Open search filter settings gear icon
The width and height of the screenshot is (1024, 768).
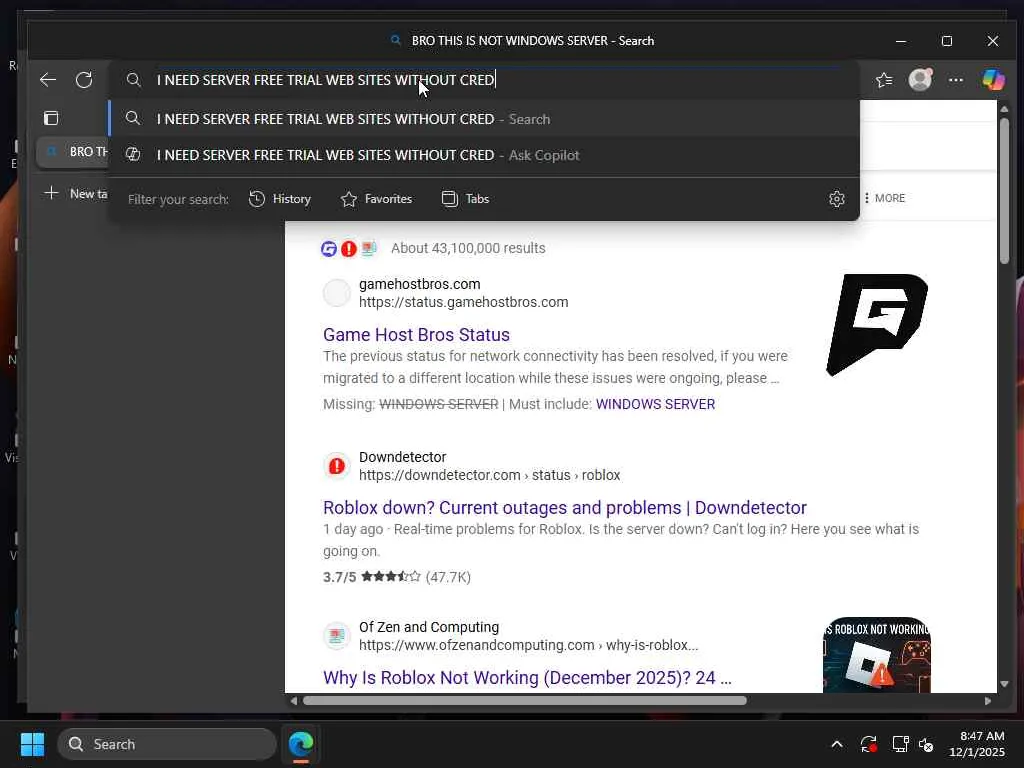837,199
